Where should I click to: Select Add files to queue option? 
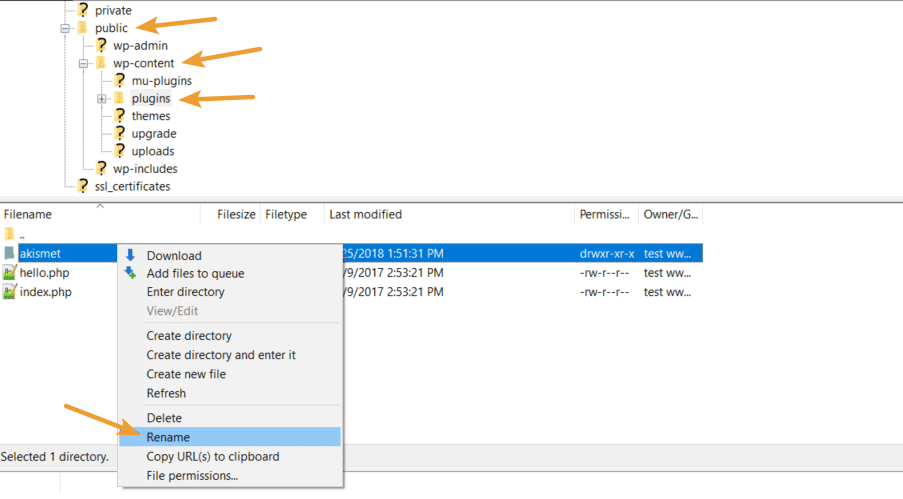195,274
